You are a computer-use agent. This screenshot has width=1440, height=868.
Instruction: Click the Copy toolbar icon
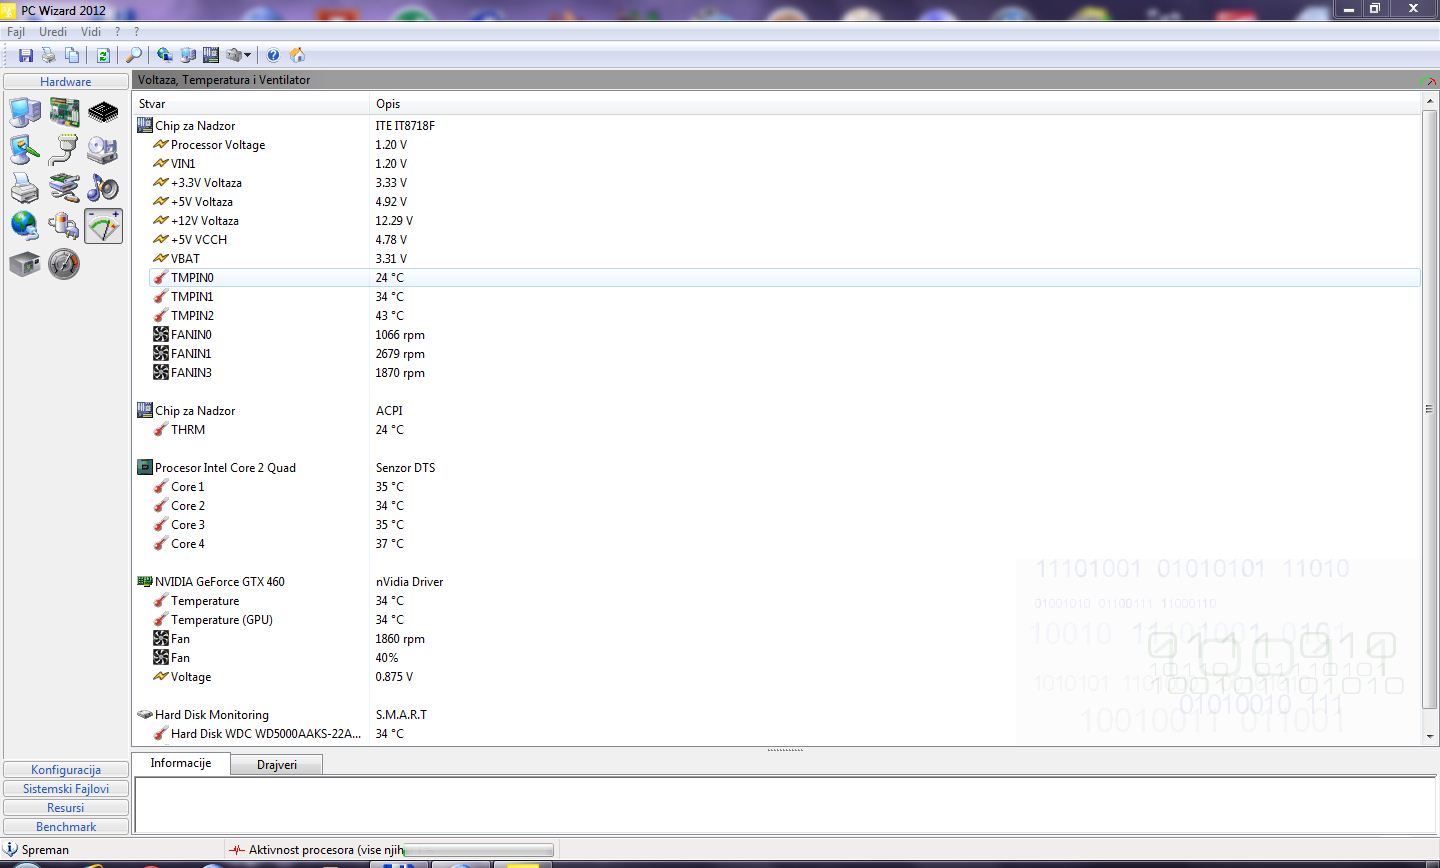click(72, 55)
